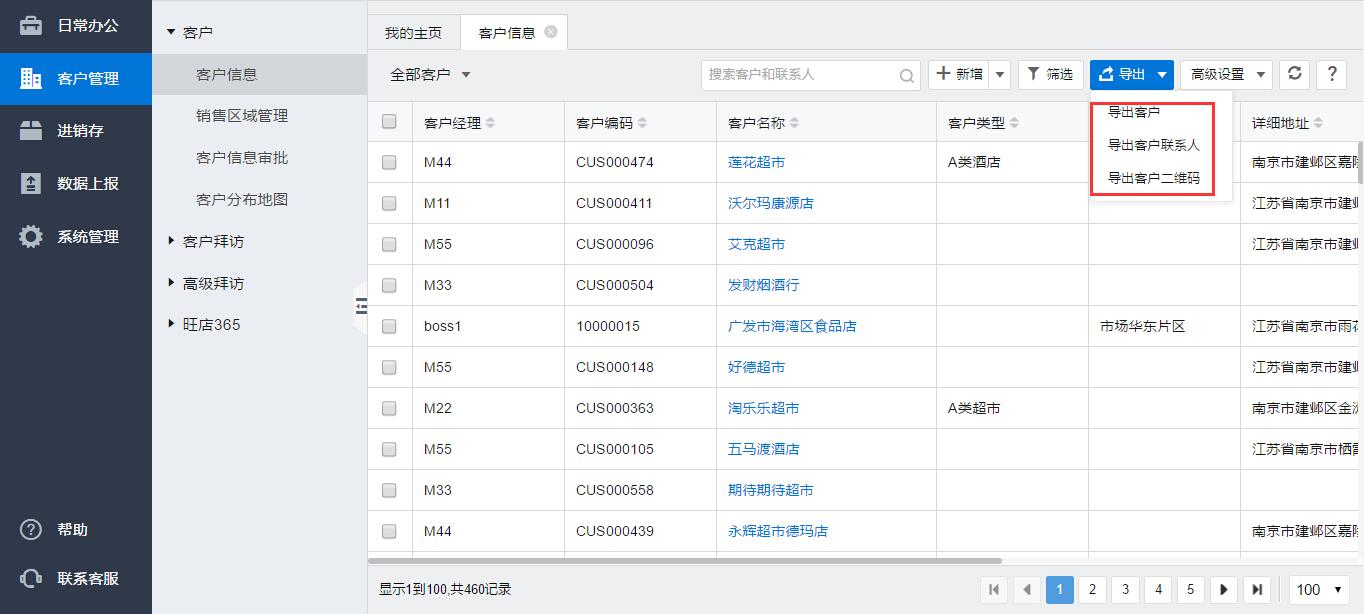Tick the select-all checkbox in the header

pyautogui.click(x=389, y=122)
